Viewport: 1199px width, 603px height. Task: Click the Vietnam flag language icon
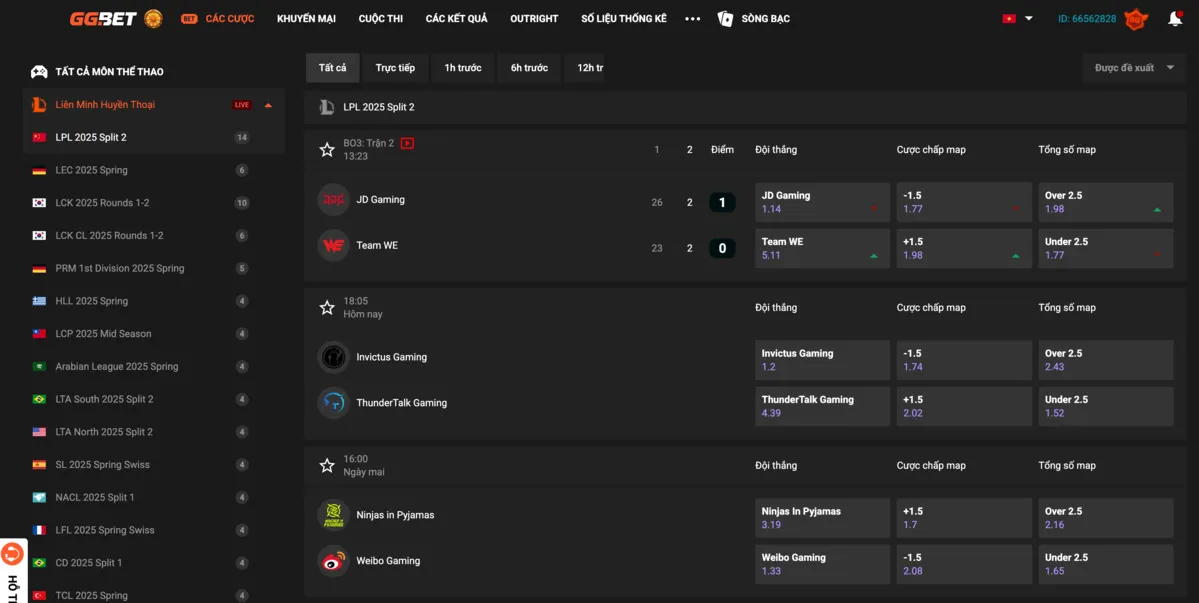tap(1009, 18)
